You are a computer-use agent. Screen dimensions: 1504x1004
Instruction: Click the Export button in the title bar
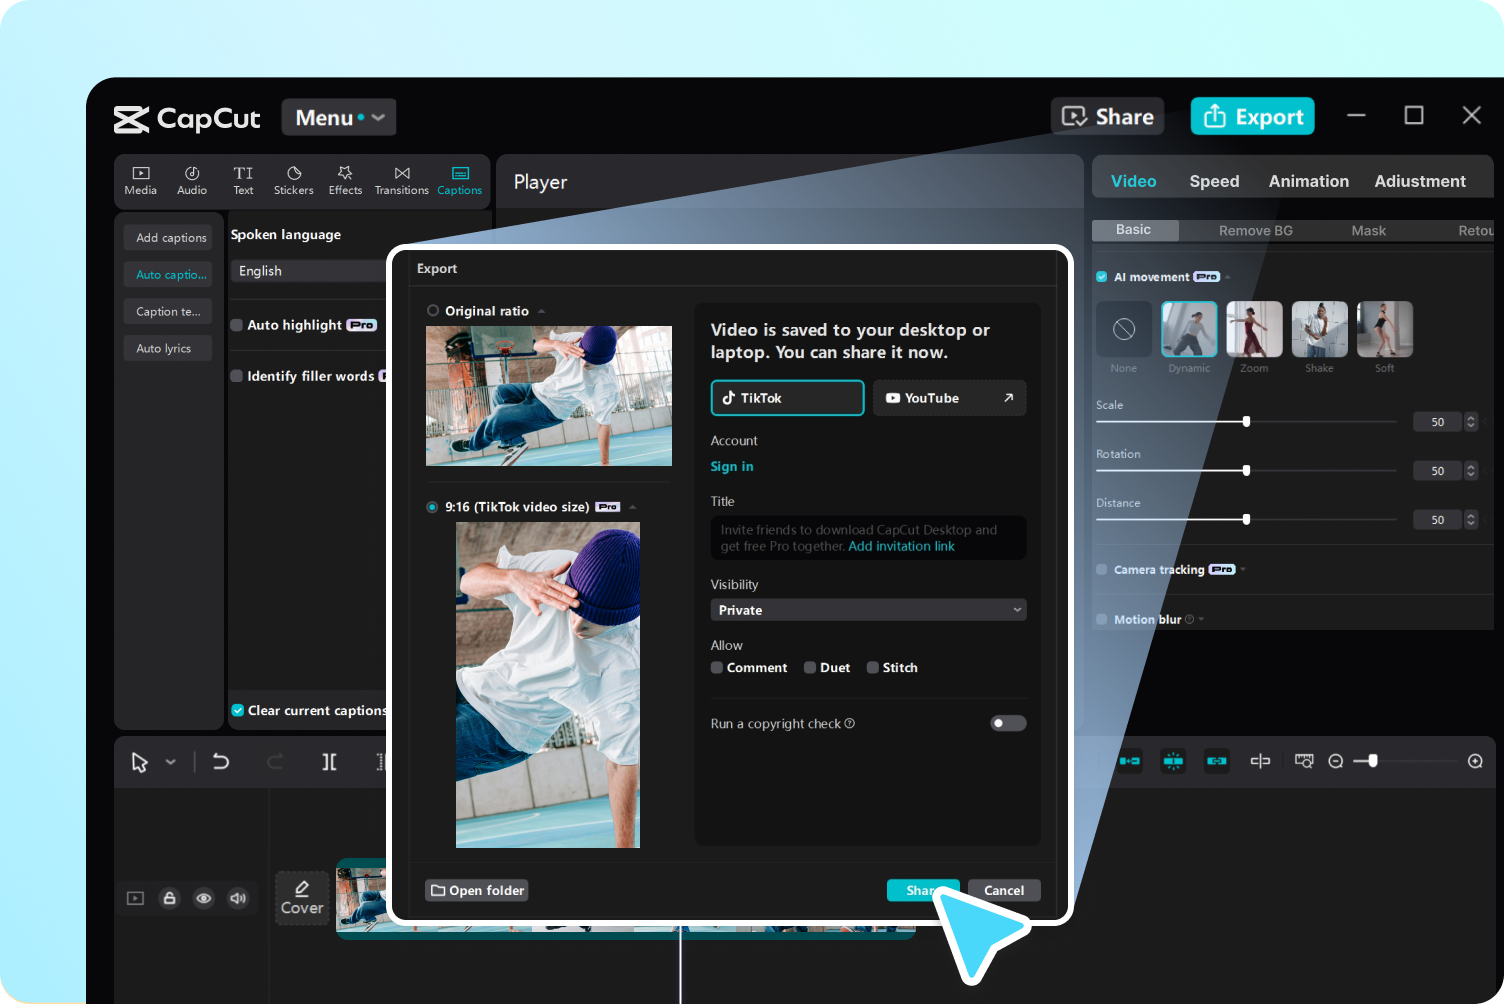(x=1253, y=116)
